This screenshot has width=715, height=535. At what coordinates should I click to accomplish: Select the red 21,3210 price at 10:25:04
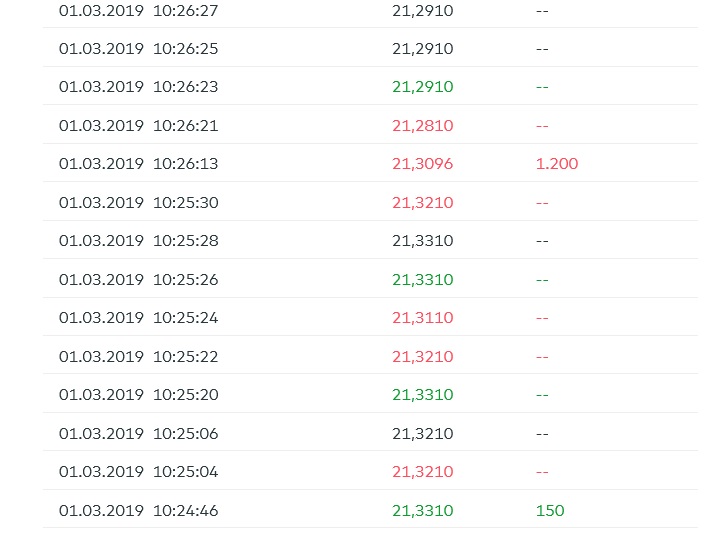point(422,472)
